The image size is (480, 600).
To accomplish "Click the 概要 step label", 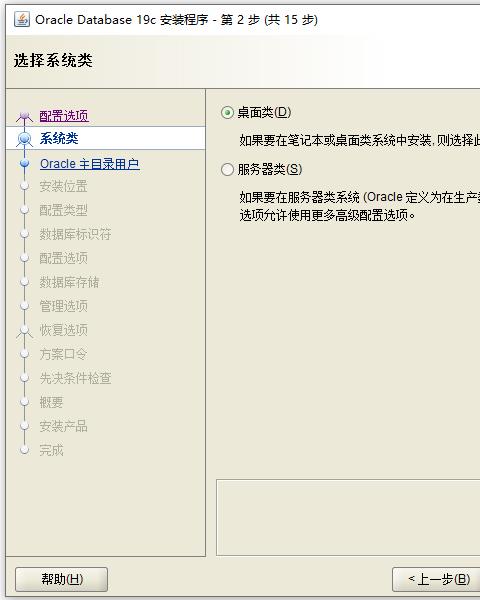I will click(52, 402).
